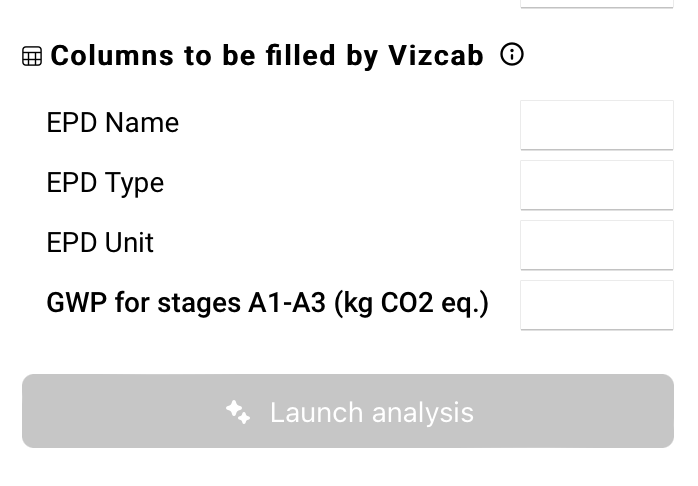The width and height of the screenshot is (698, 486).
Task: Click the (kg CO2 eq.) unit text
Action: [x=411, y=304]
